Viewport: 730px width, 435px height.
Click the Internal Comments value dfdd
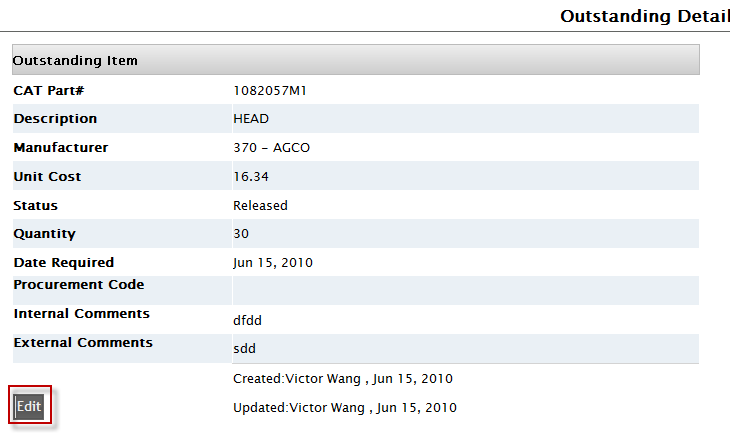(x=249, y=320)
